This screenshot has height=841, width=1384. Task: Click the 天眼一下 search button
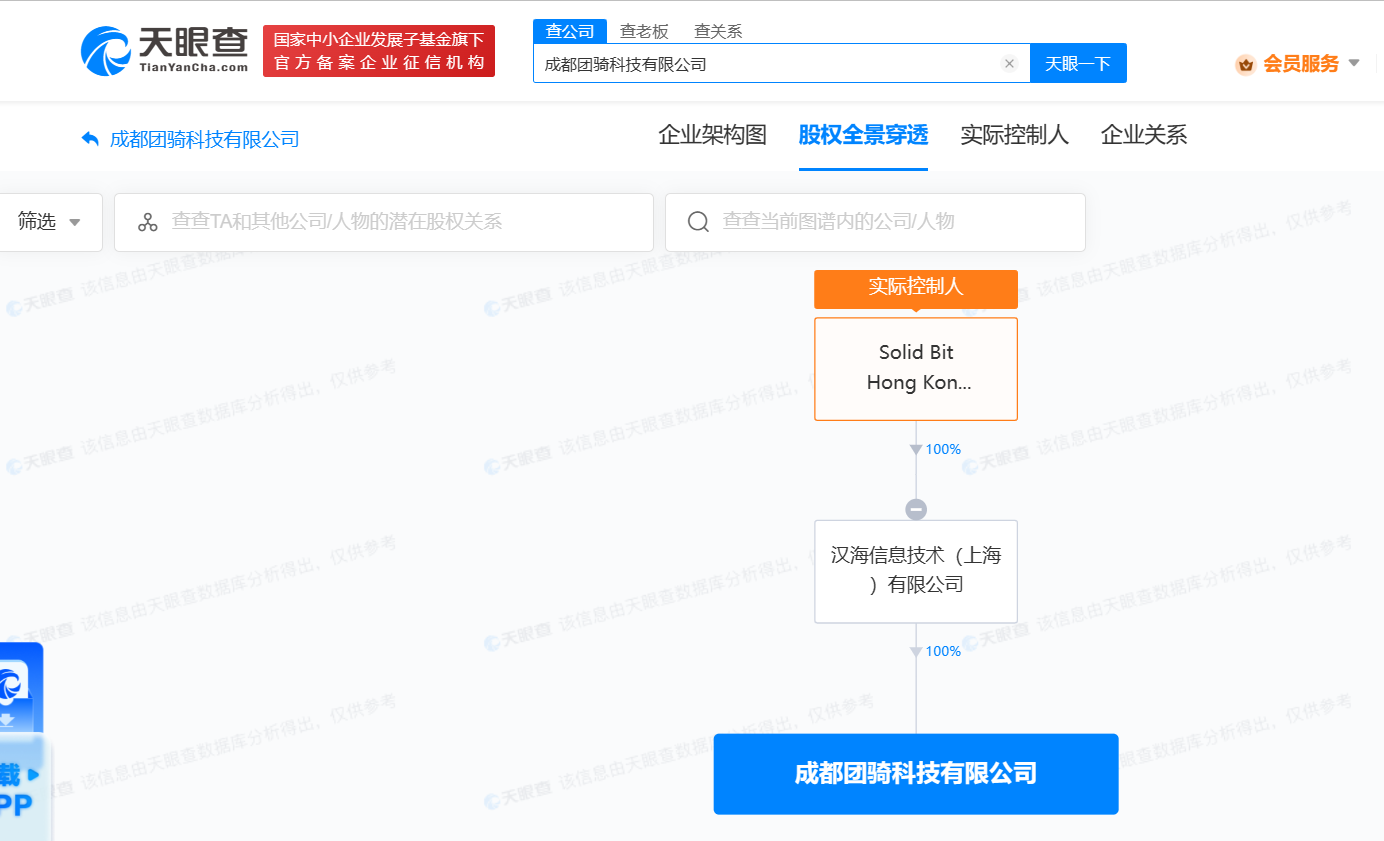point(1078,63)
